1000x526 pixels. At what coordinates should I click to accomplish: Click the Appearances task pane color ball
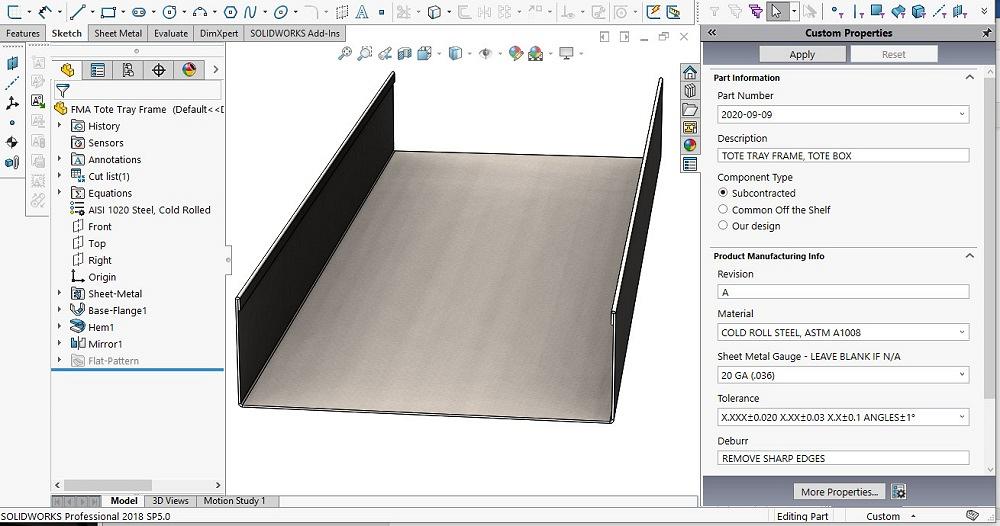[x=690, y=145]
